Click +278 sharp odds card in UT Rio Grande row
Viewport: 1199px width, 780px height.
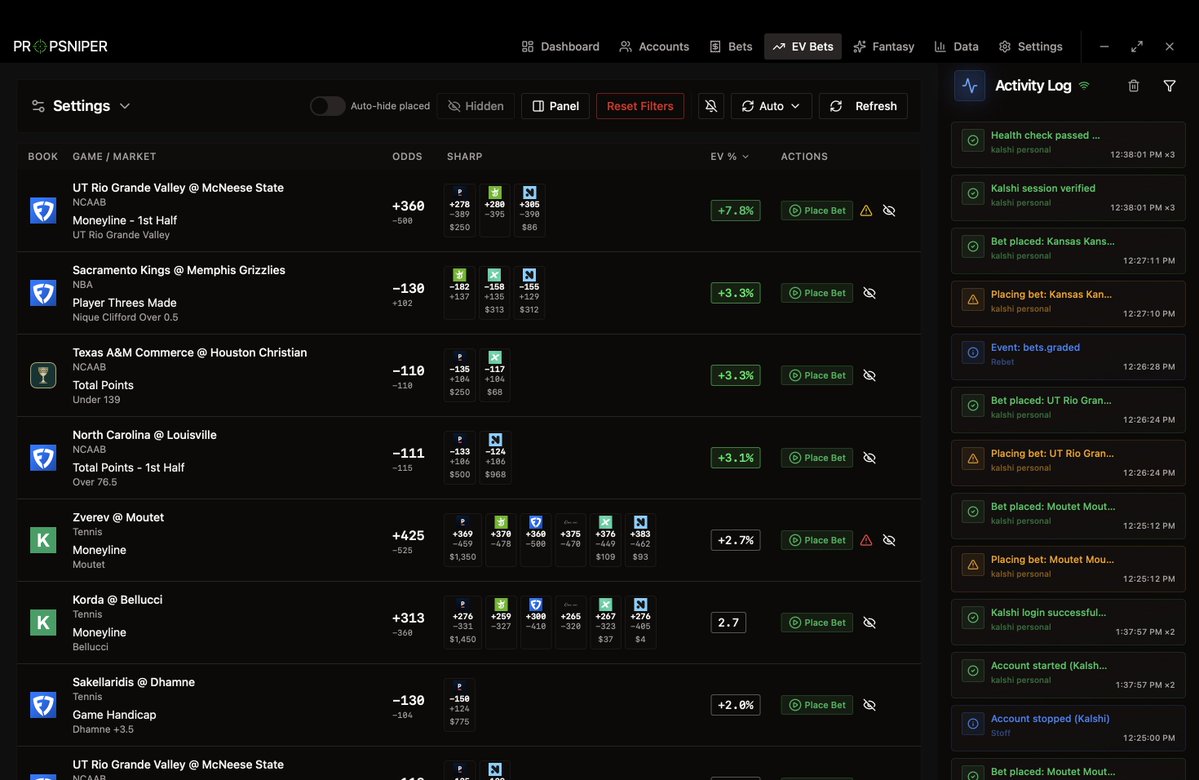click(460, 210)
